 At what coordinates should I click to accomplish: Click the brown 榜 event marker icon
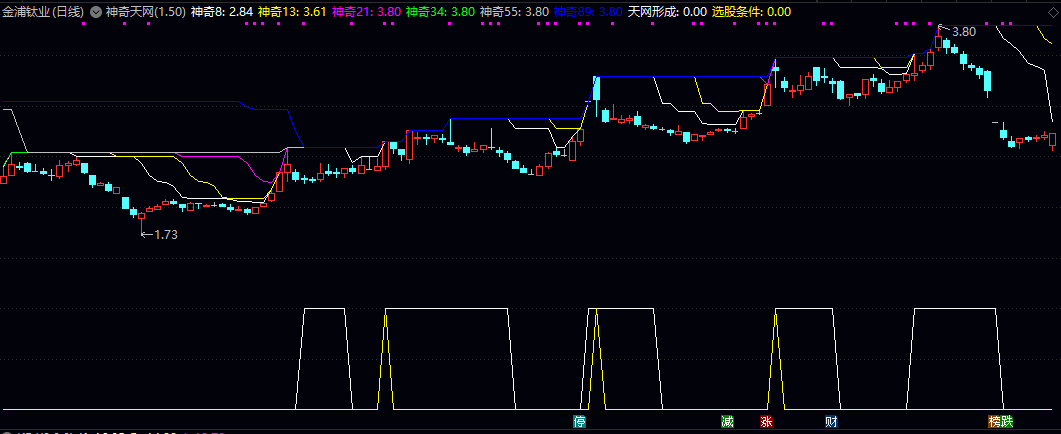pyautogui.click(x=995, y=422)
